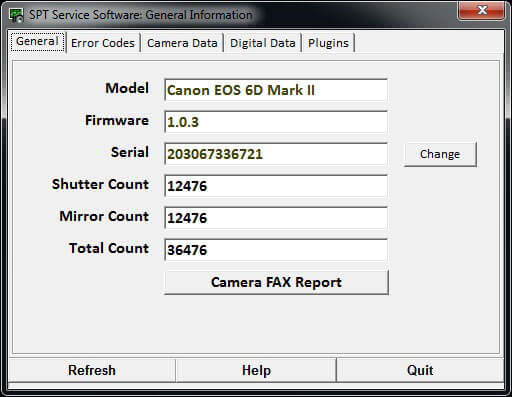Select the Shutter Count value field
The width and height of the screenshot is (512, 397).
point(276,186)
